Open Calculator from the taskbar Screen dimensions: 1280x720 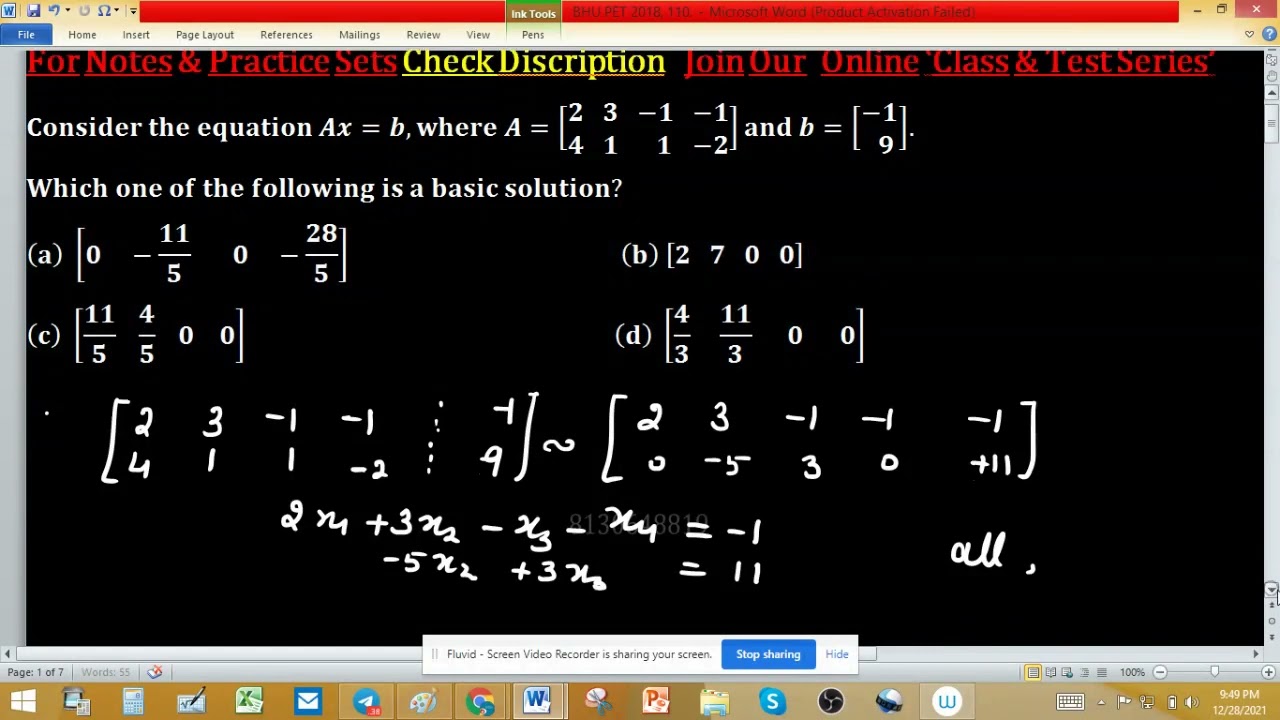[x=133, y=701]
